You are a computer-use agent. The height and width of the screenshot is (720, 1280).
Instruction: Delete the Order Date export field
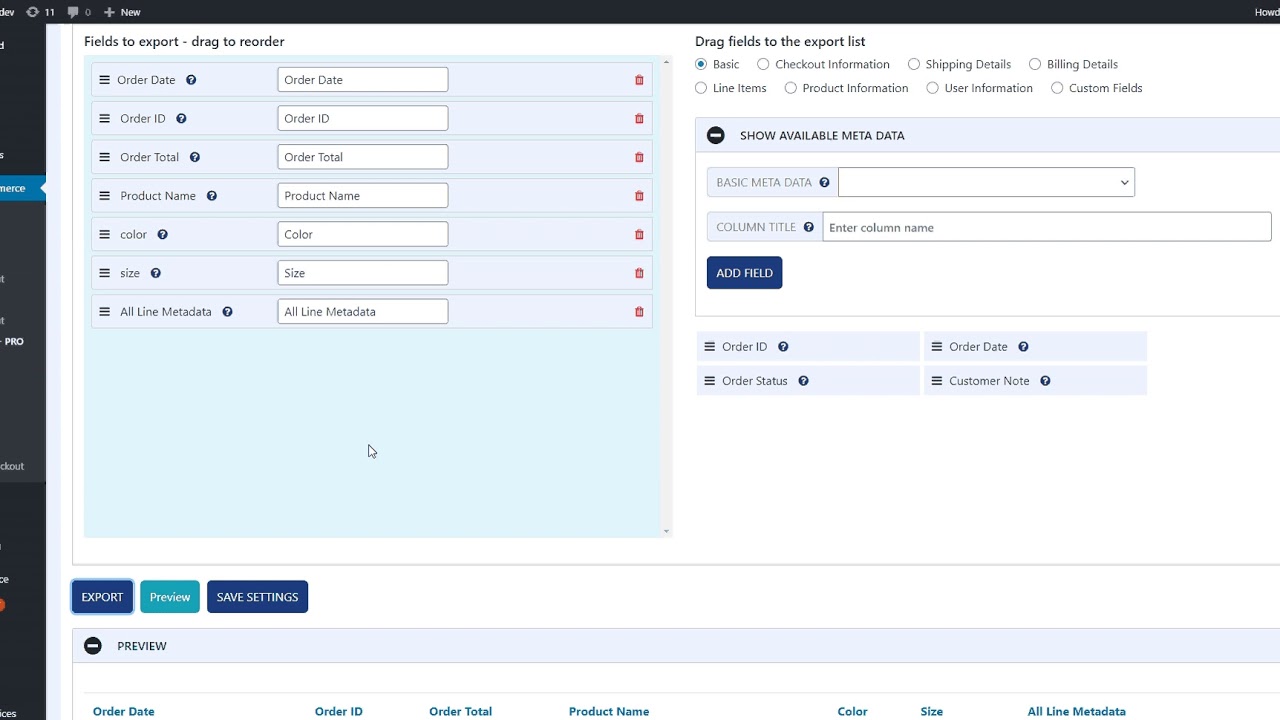click(639, 80)
